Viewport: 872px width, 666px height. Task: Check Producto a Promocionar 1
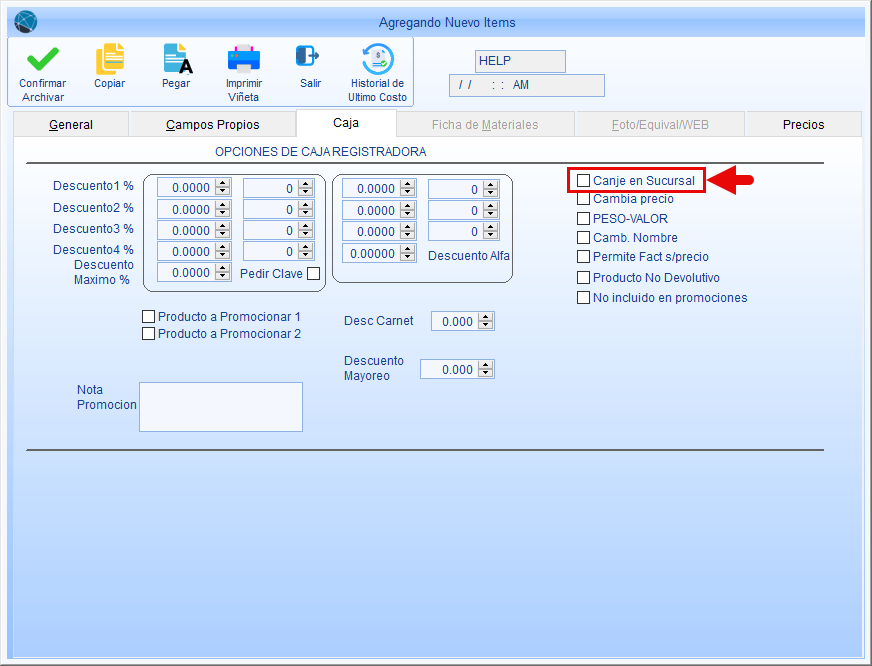click(148, 316)
